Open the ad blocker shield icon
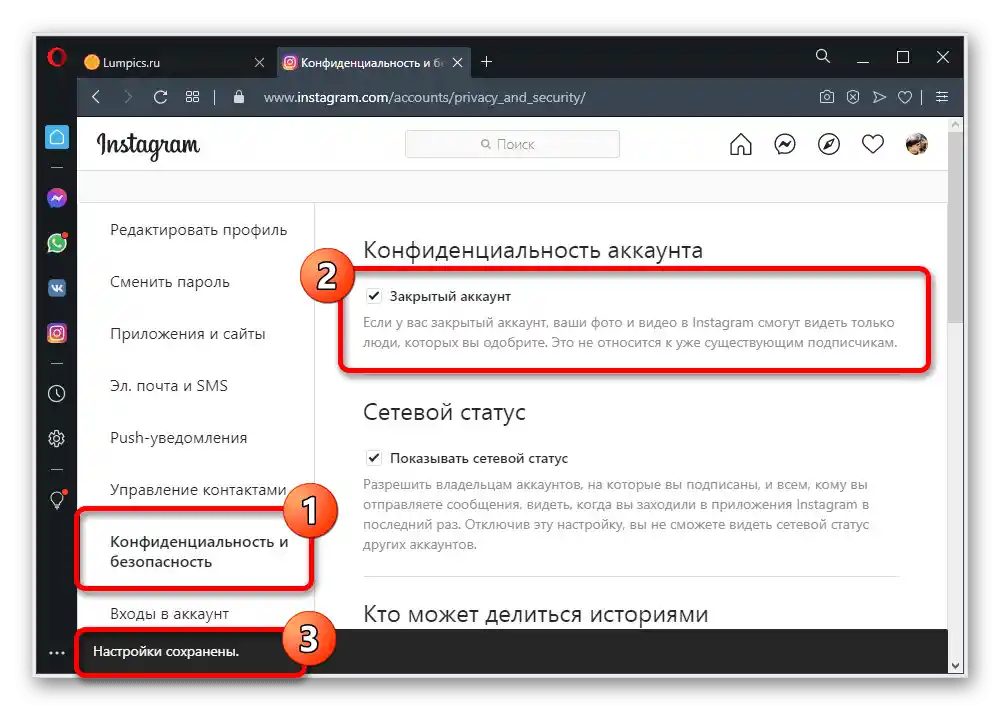Image resolution: width=1000 pixels, height=710 pixels. [853, 97]
